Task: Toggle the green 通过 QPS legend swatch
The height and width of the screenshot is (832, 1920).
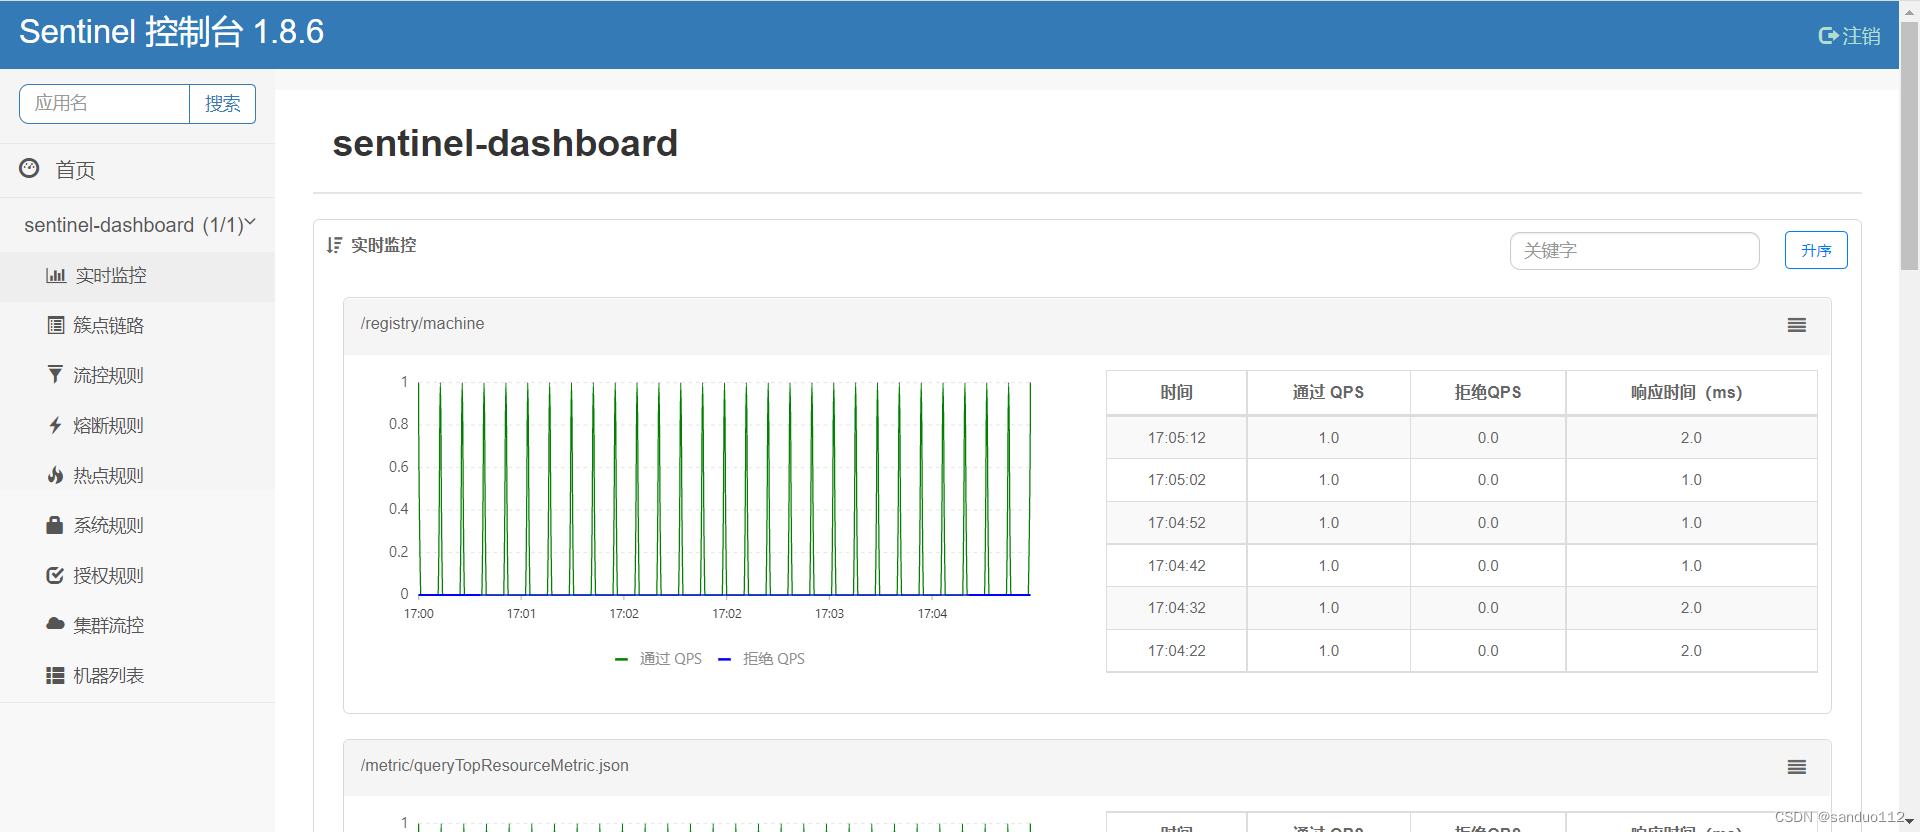Action: (x=621, y=659)
